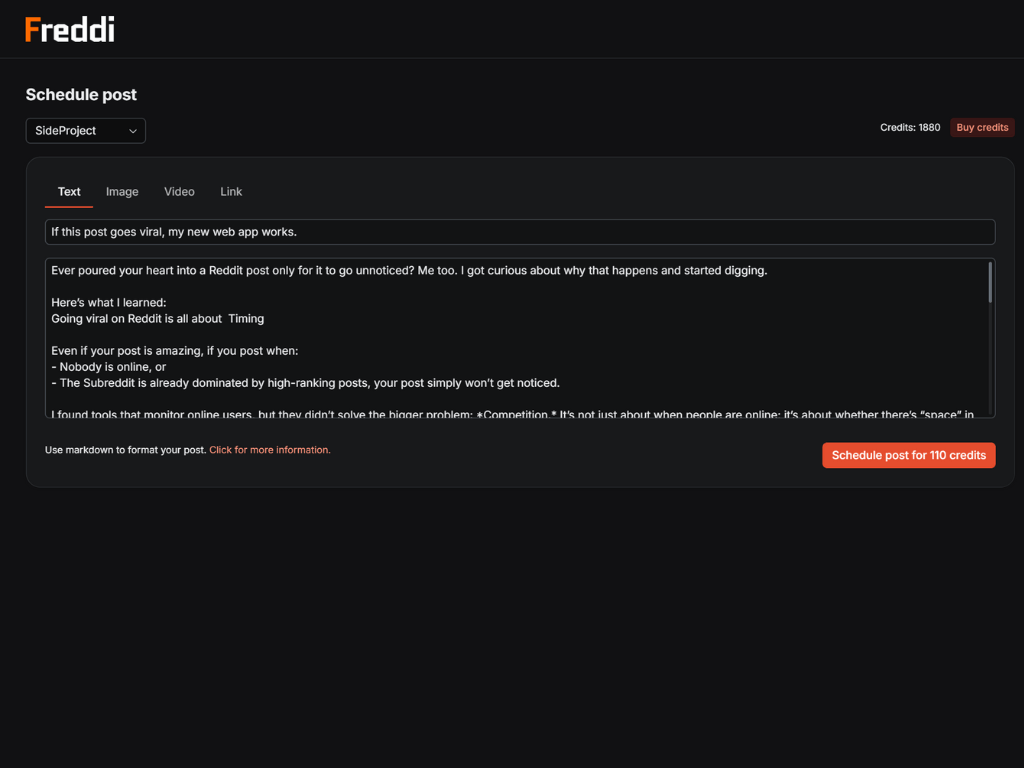Click the "Use markdown to format your post" hint
1024x768 pixels.
pyautogui.click(x=126, y=450)
